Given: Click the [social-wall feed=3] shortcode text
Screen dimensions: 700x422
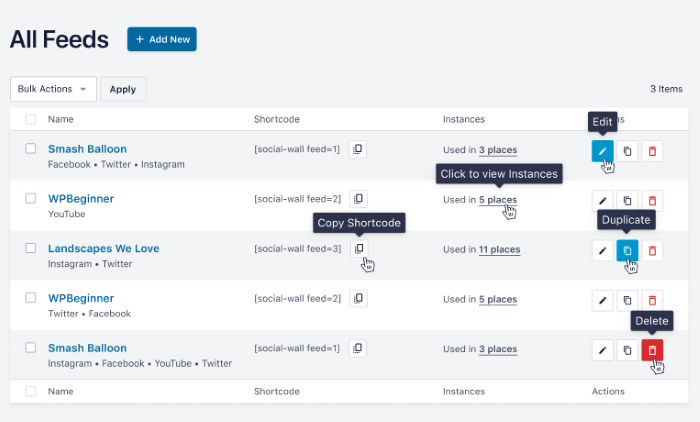Looking at the screenshot, I should pos(298,249).
